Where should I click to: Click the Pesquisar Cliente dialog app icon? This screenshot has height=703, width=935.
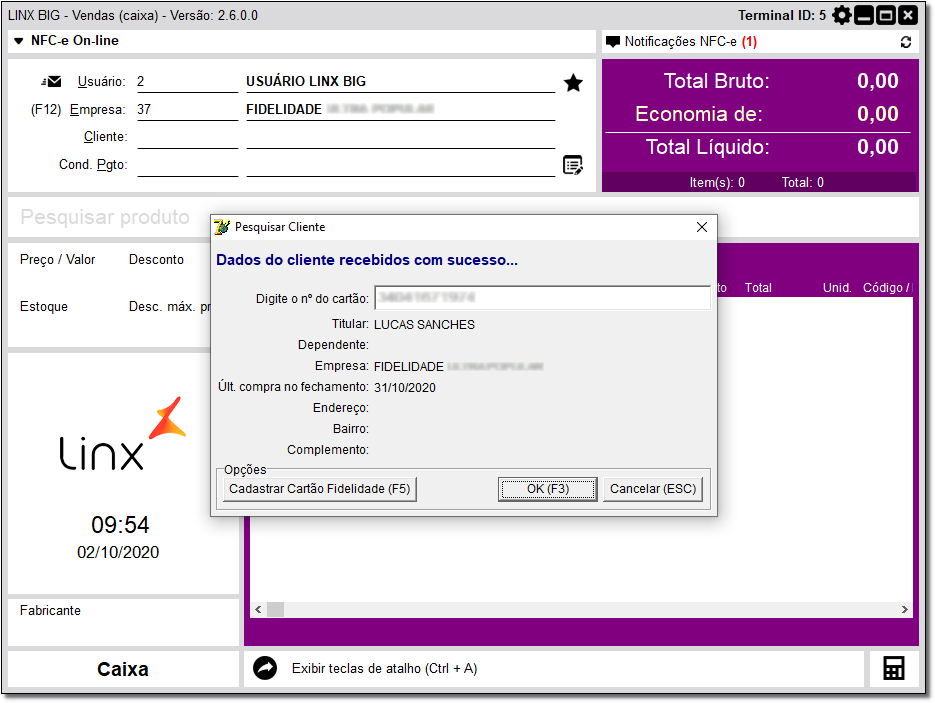coord(222,227)
